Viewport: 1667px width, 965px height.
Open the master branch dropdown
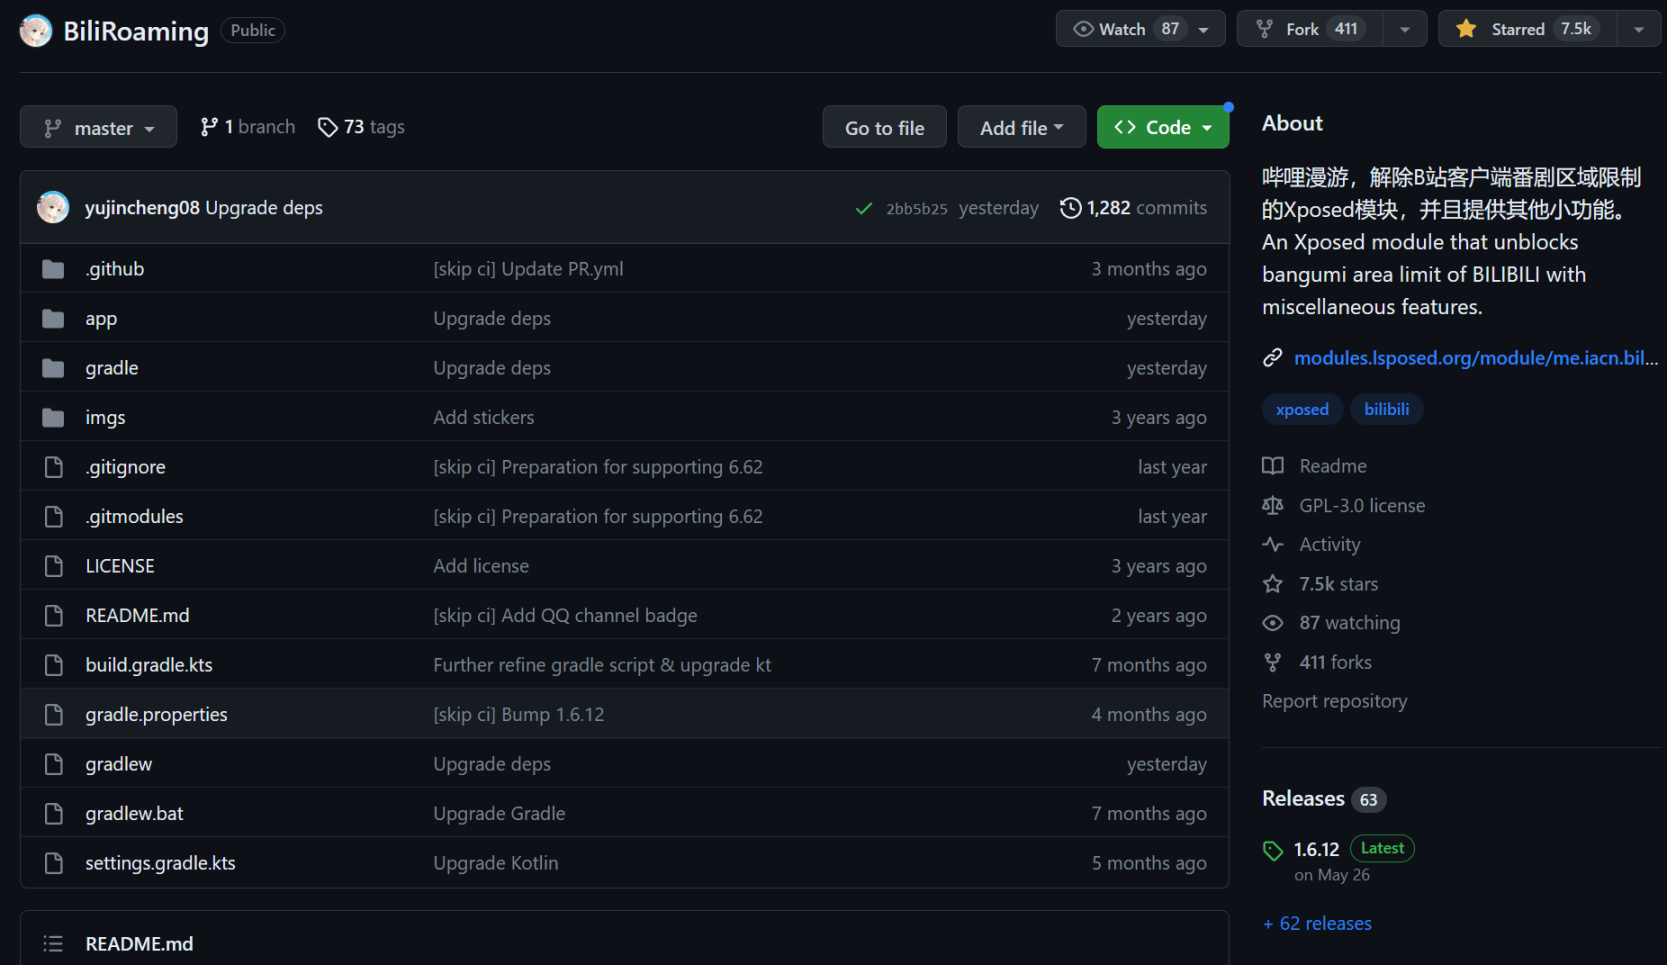pyautogui.click(x=98, y=127)
